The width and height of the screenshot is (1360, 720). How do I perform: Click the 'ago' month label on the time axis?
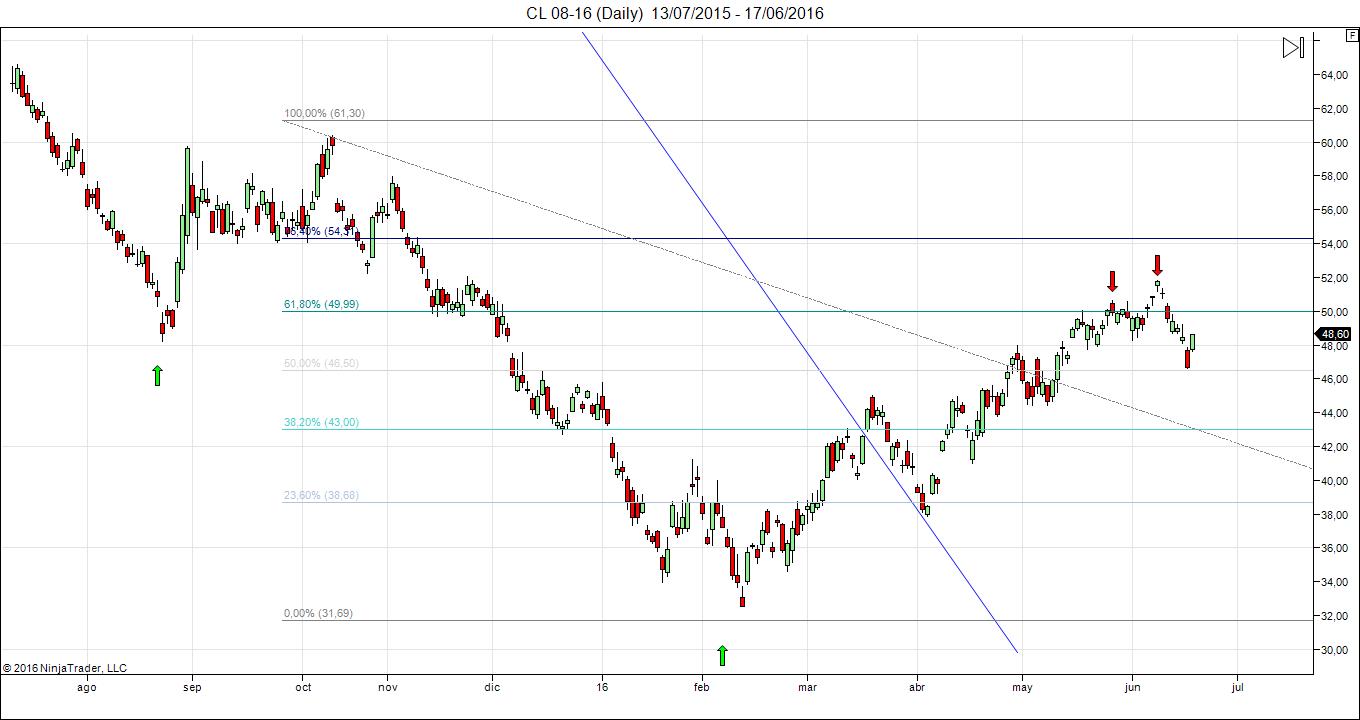coord(86,687)
